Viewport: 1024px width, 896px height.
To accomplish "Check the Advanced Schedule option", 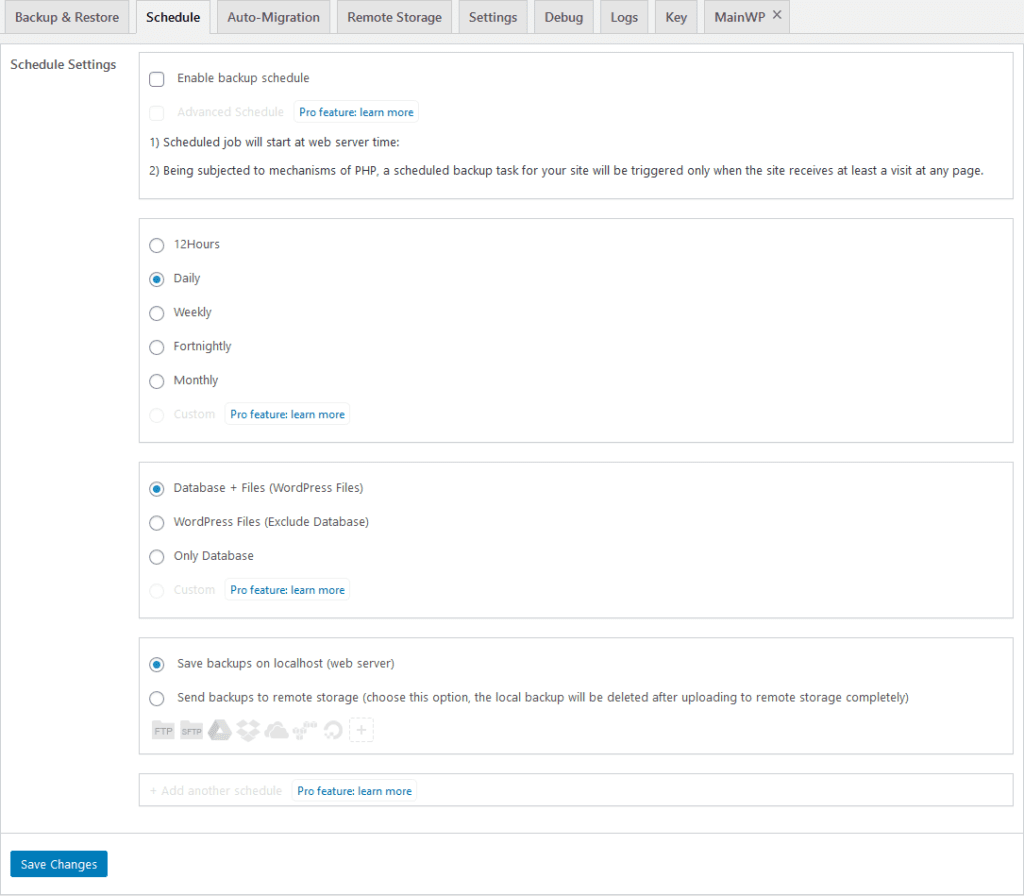I will [156, 113].
